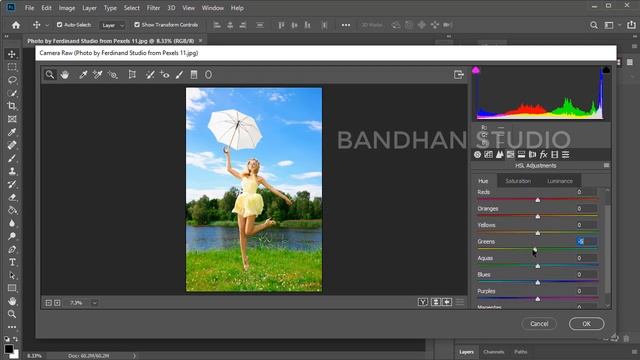Open the Presets panel icon
640x360 pixels.
coord(565,154)
